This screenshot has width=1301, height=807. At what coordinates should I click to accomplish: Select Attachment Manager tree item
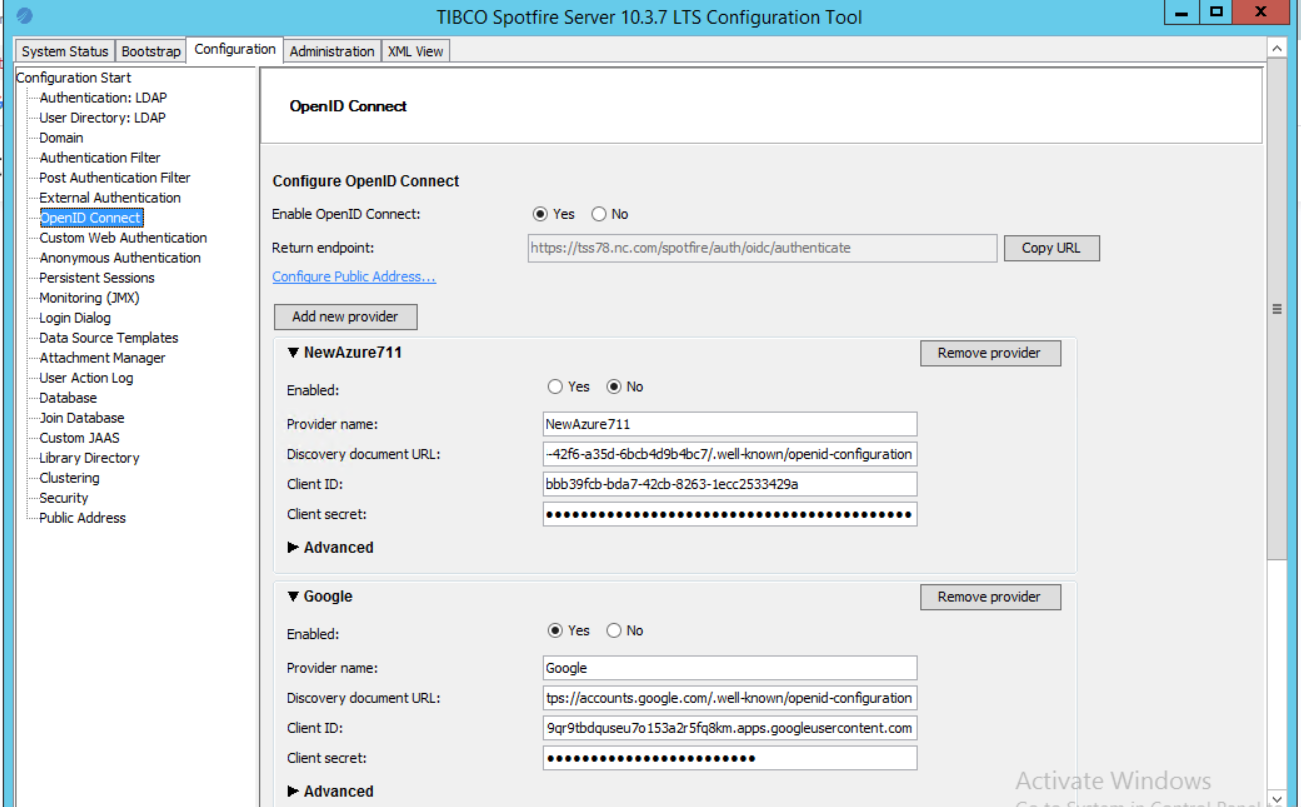pos(102,358)
